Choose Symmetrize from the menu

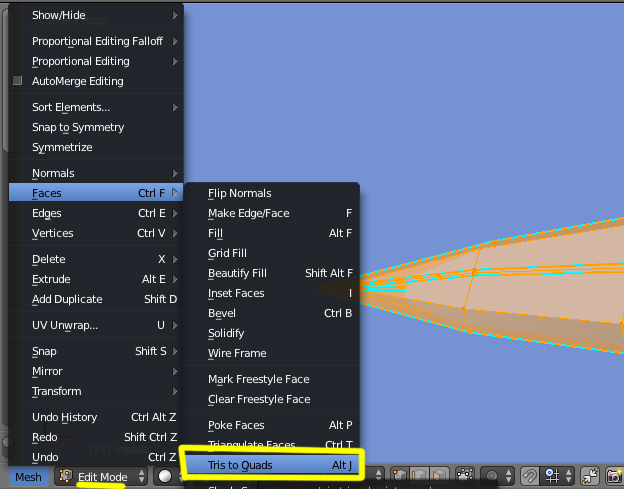tap(96, 147)
